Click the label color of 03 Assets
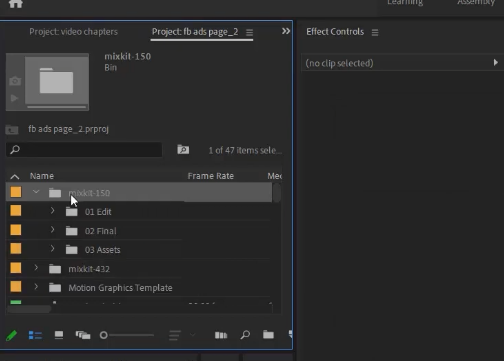 pos(16,248)
